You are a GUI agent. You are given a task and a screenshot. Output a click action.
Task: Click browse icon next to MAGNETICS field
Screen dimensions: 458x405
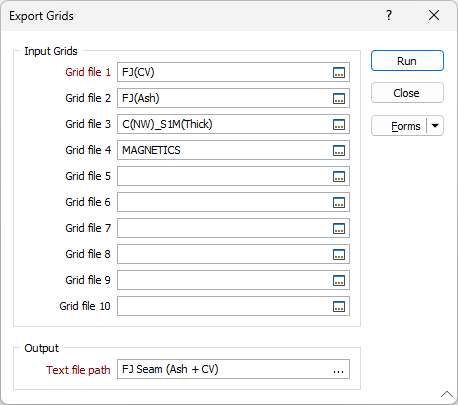339,150
